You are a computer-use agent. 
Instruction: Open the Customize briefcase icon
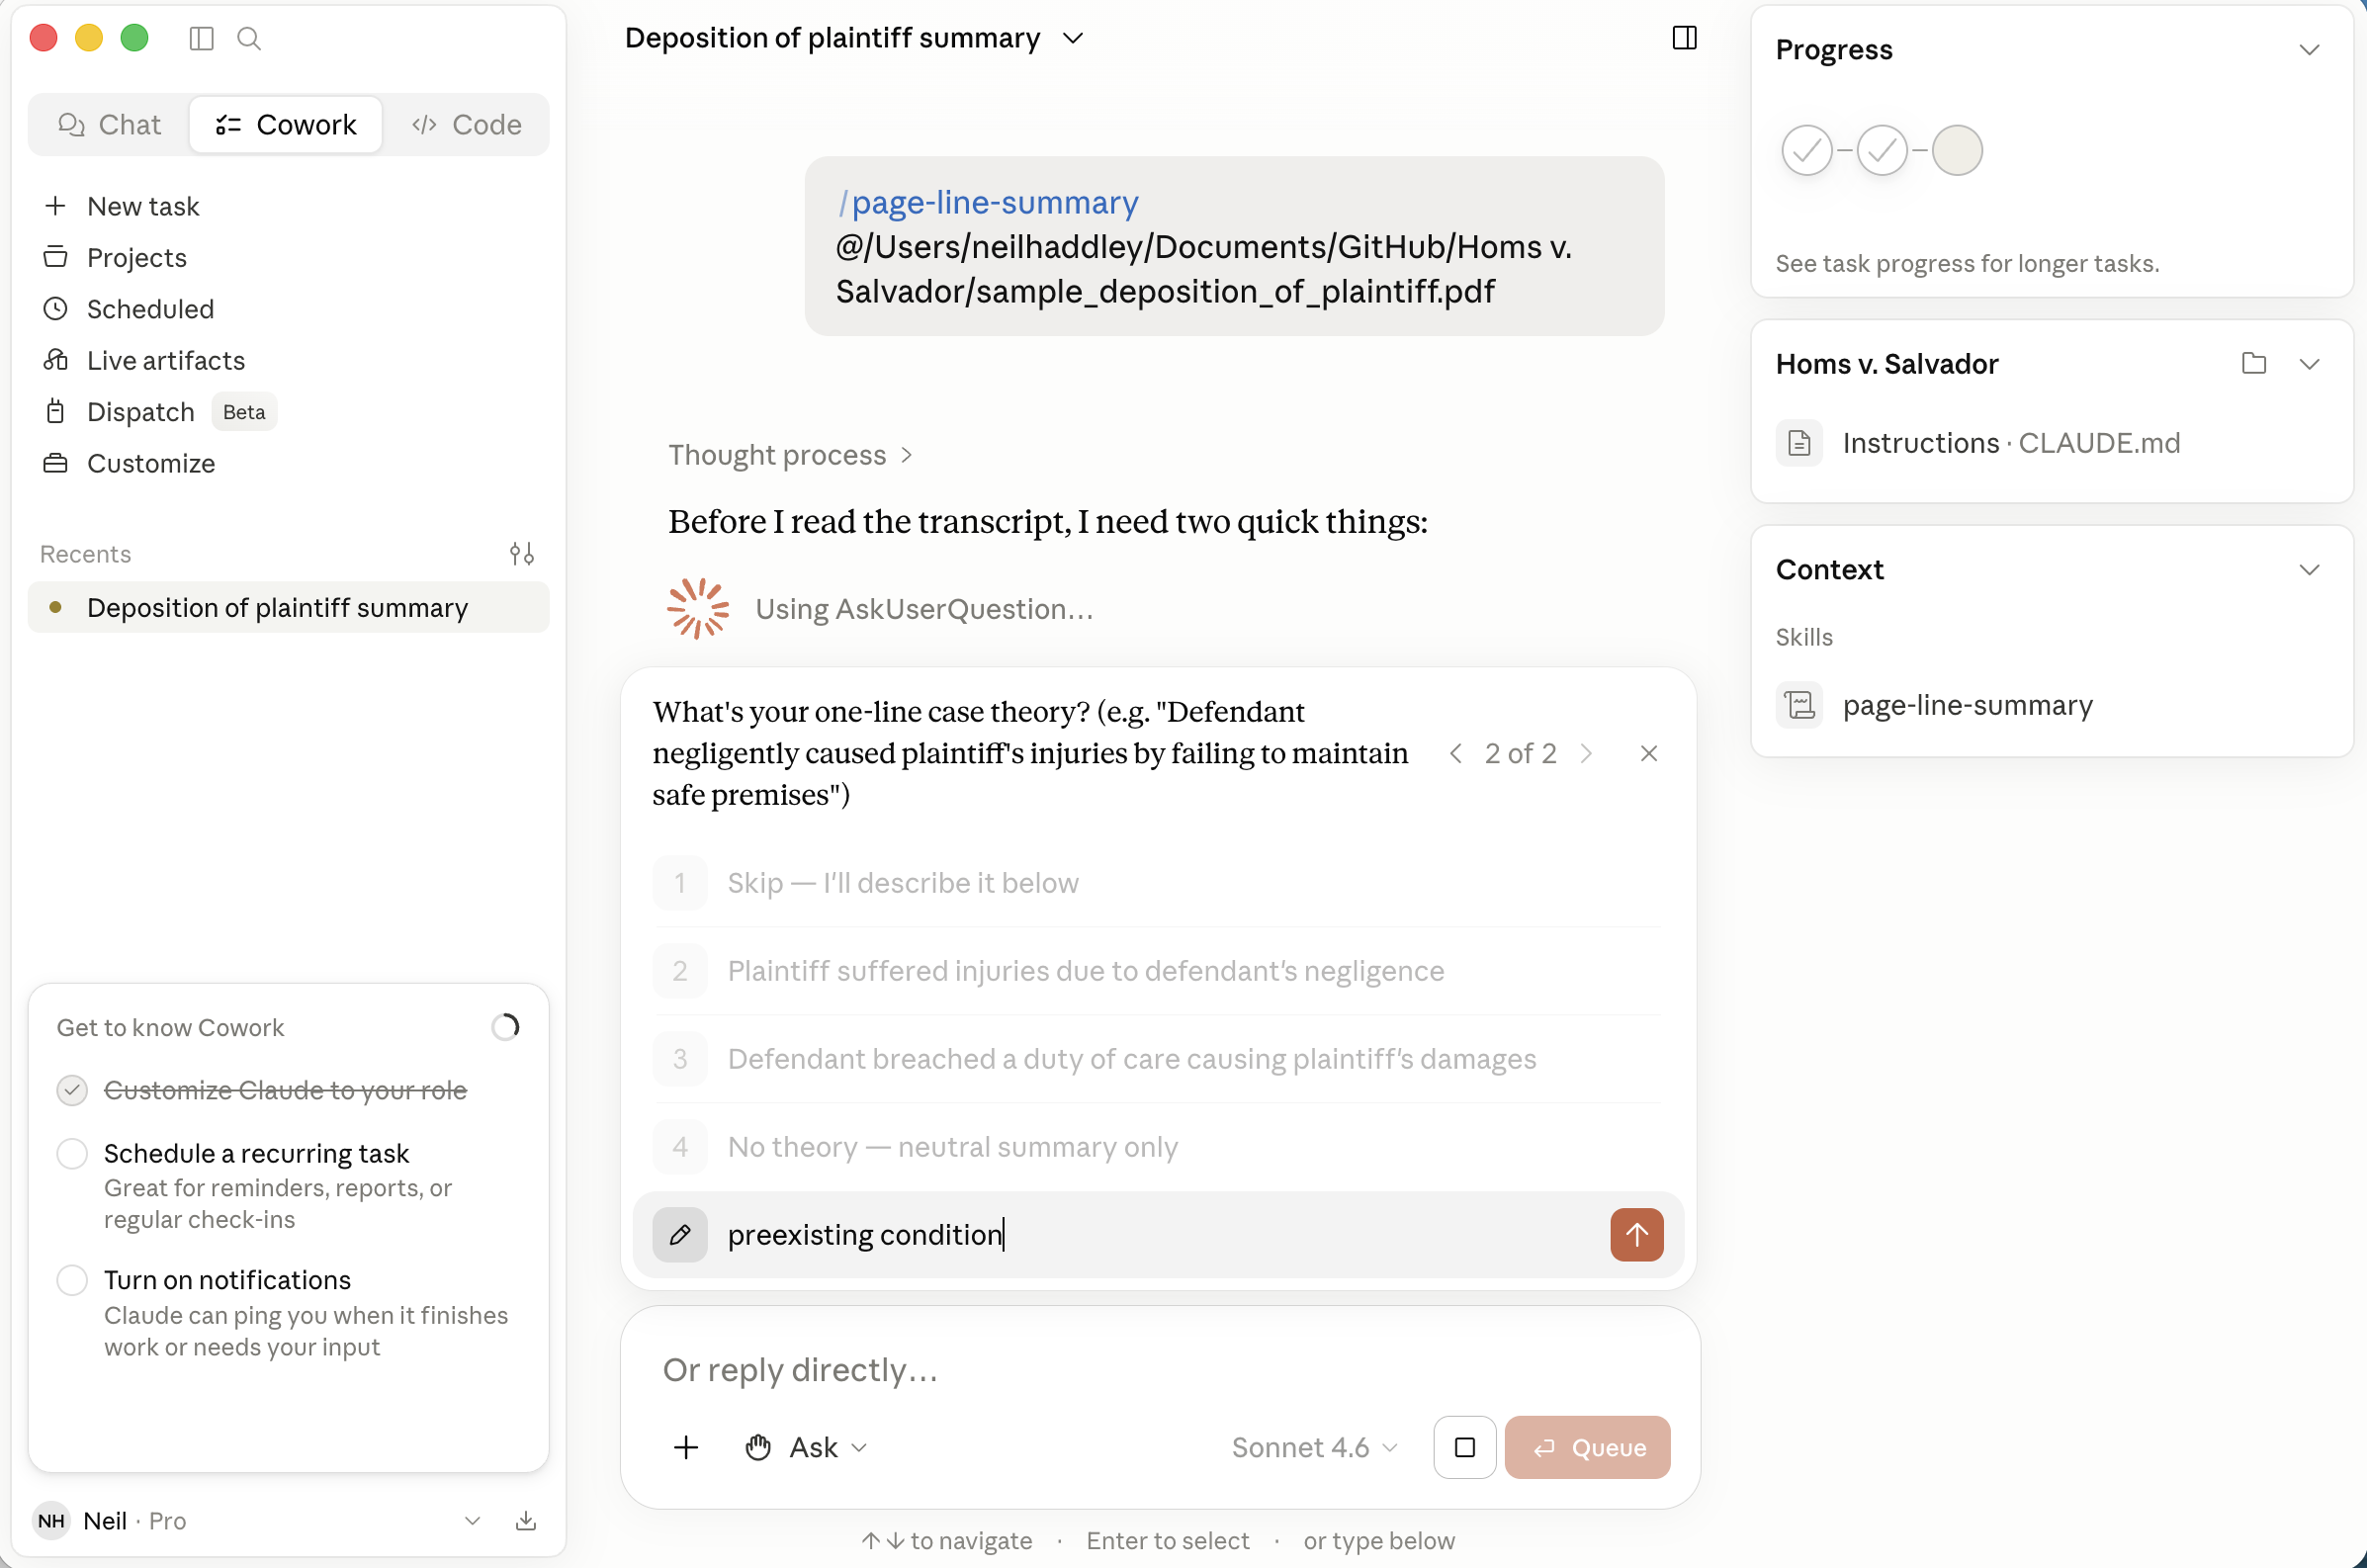55,463
